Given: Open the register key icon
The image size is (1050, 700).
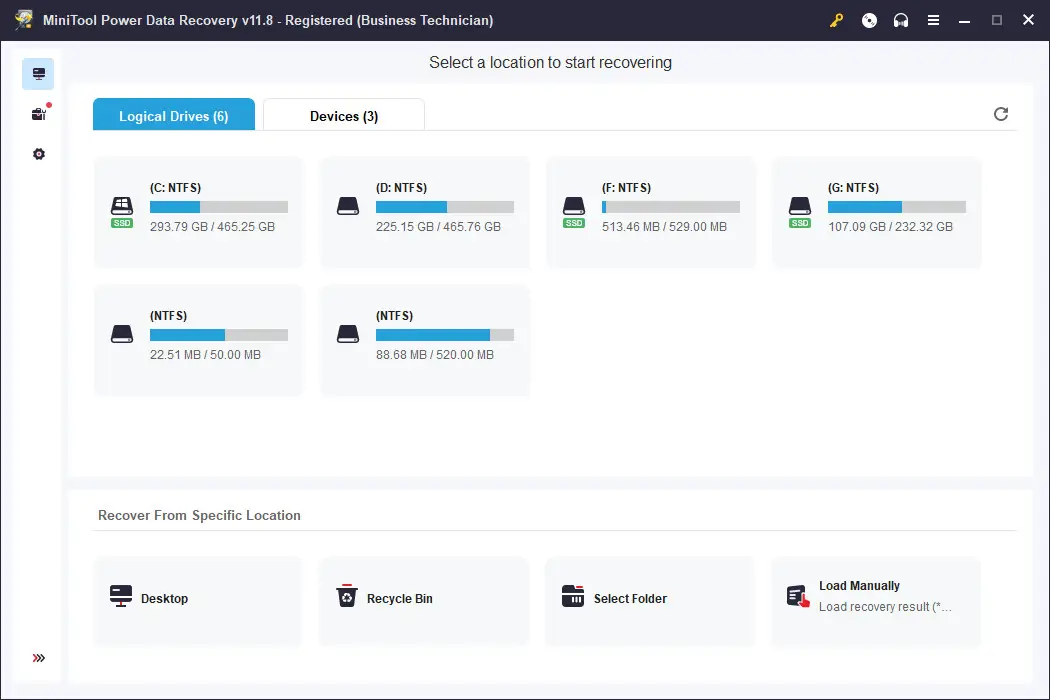Looking at the screenshot, I should click(x=836, y=20).
